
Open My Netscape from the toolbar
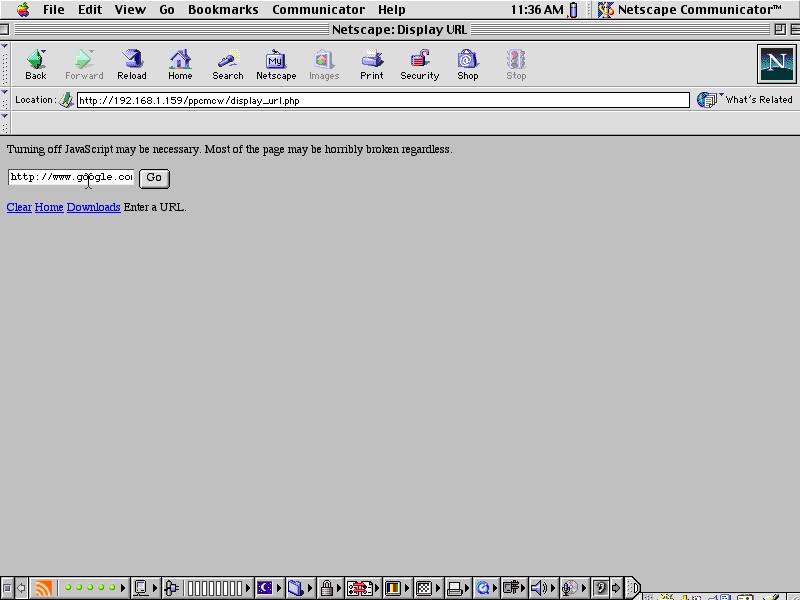click(276, 64)
